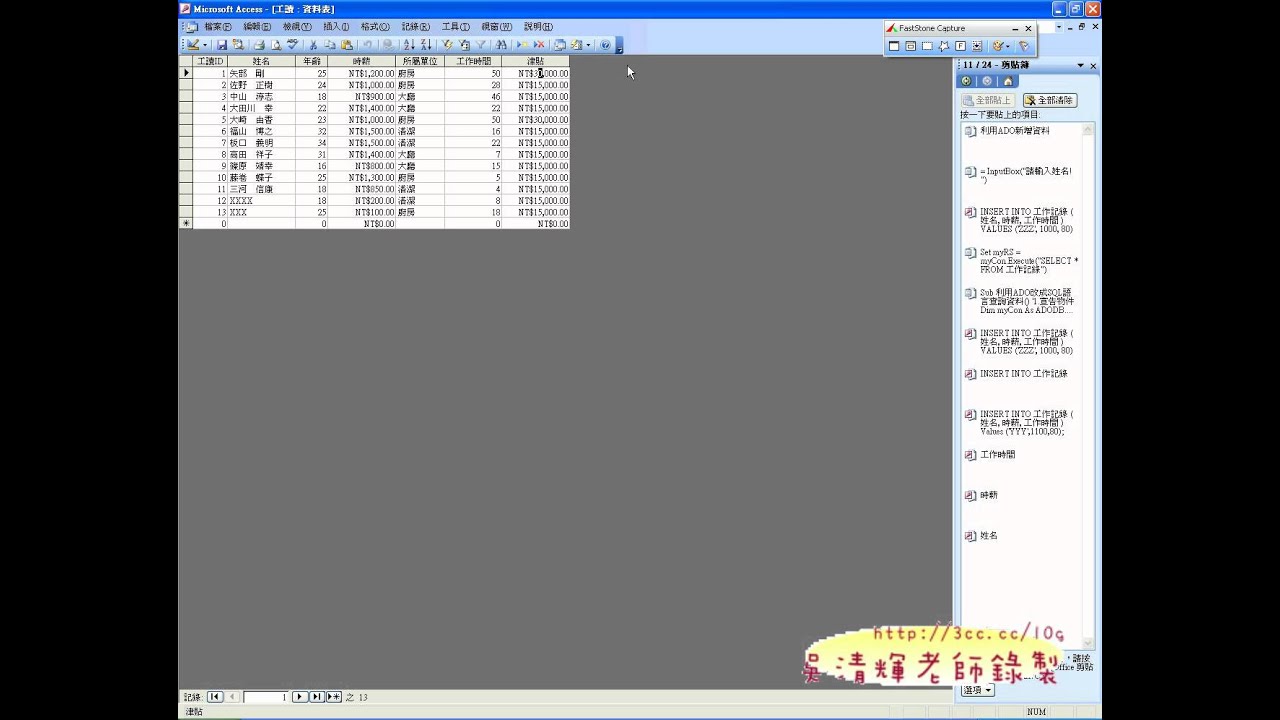Click the Sort Ascending A-Z icon
This screenshot has height=720, width=1280.
click(408, 45)
